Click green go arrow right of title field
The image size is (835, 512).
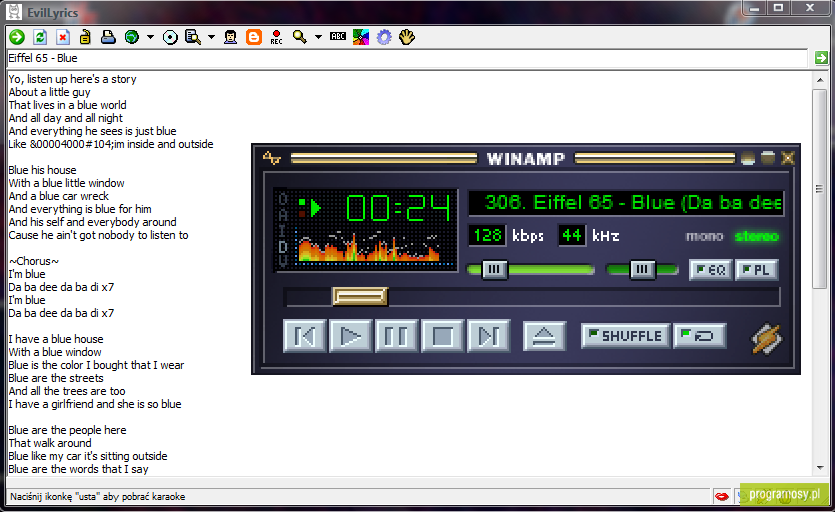[821, 58]
